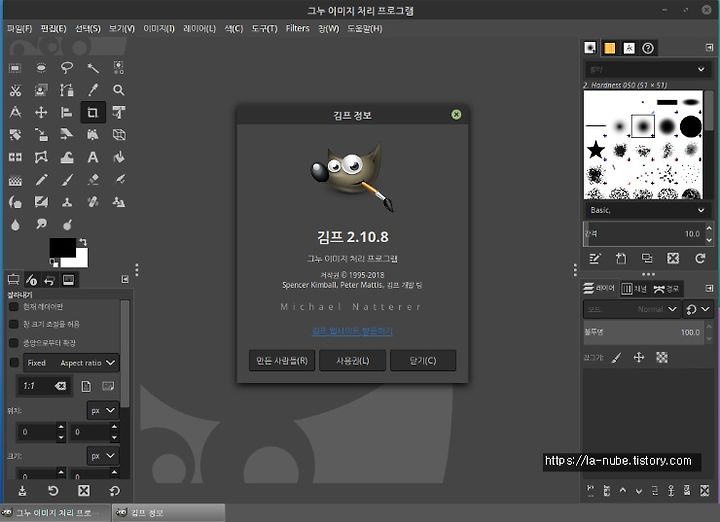This screenshot has height=522, width=720.
Task: Select the Paths tool
Action: pos(67,90)
